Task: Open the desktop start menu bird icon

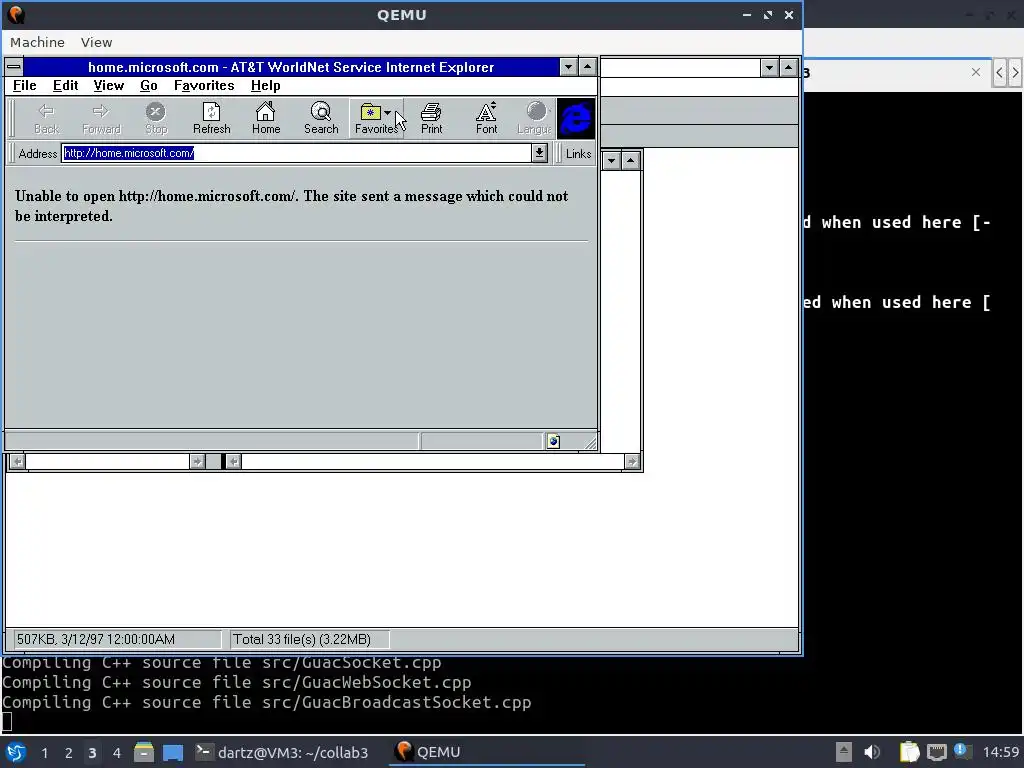Action: pyautogui.click(x=16, y=752)
